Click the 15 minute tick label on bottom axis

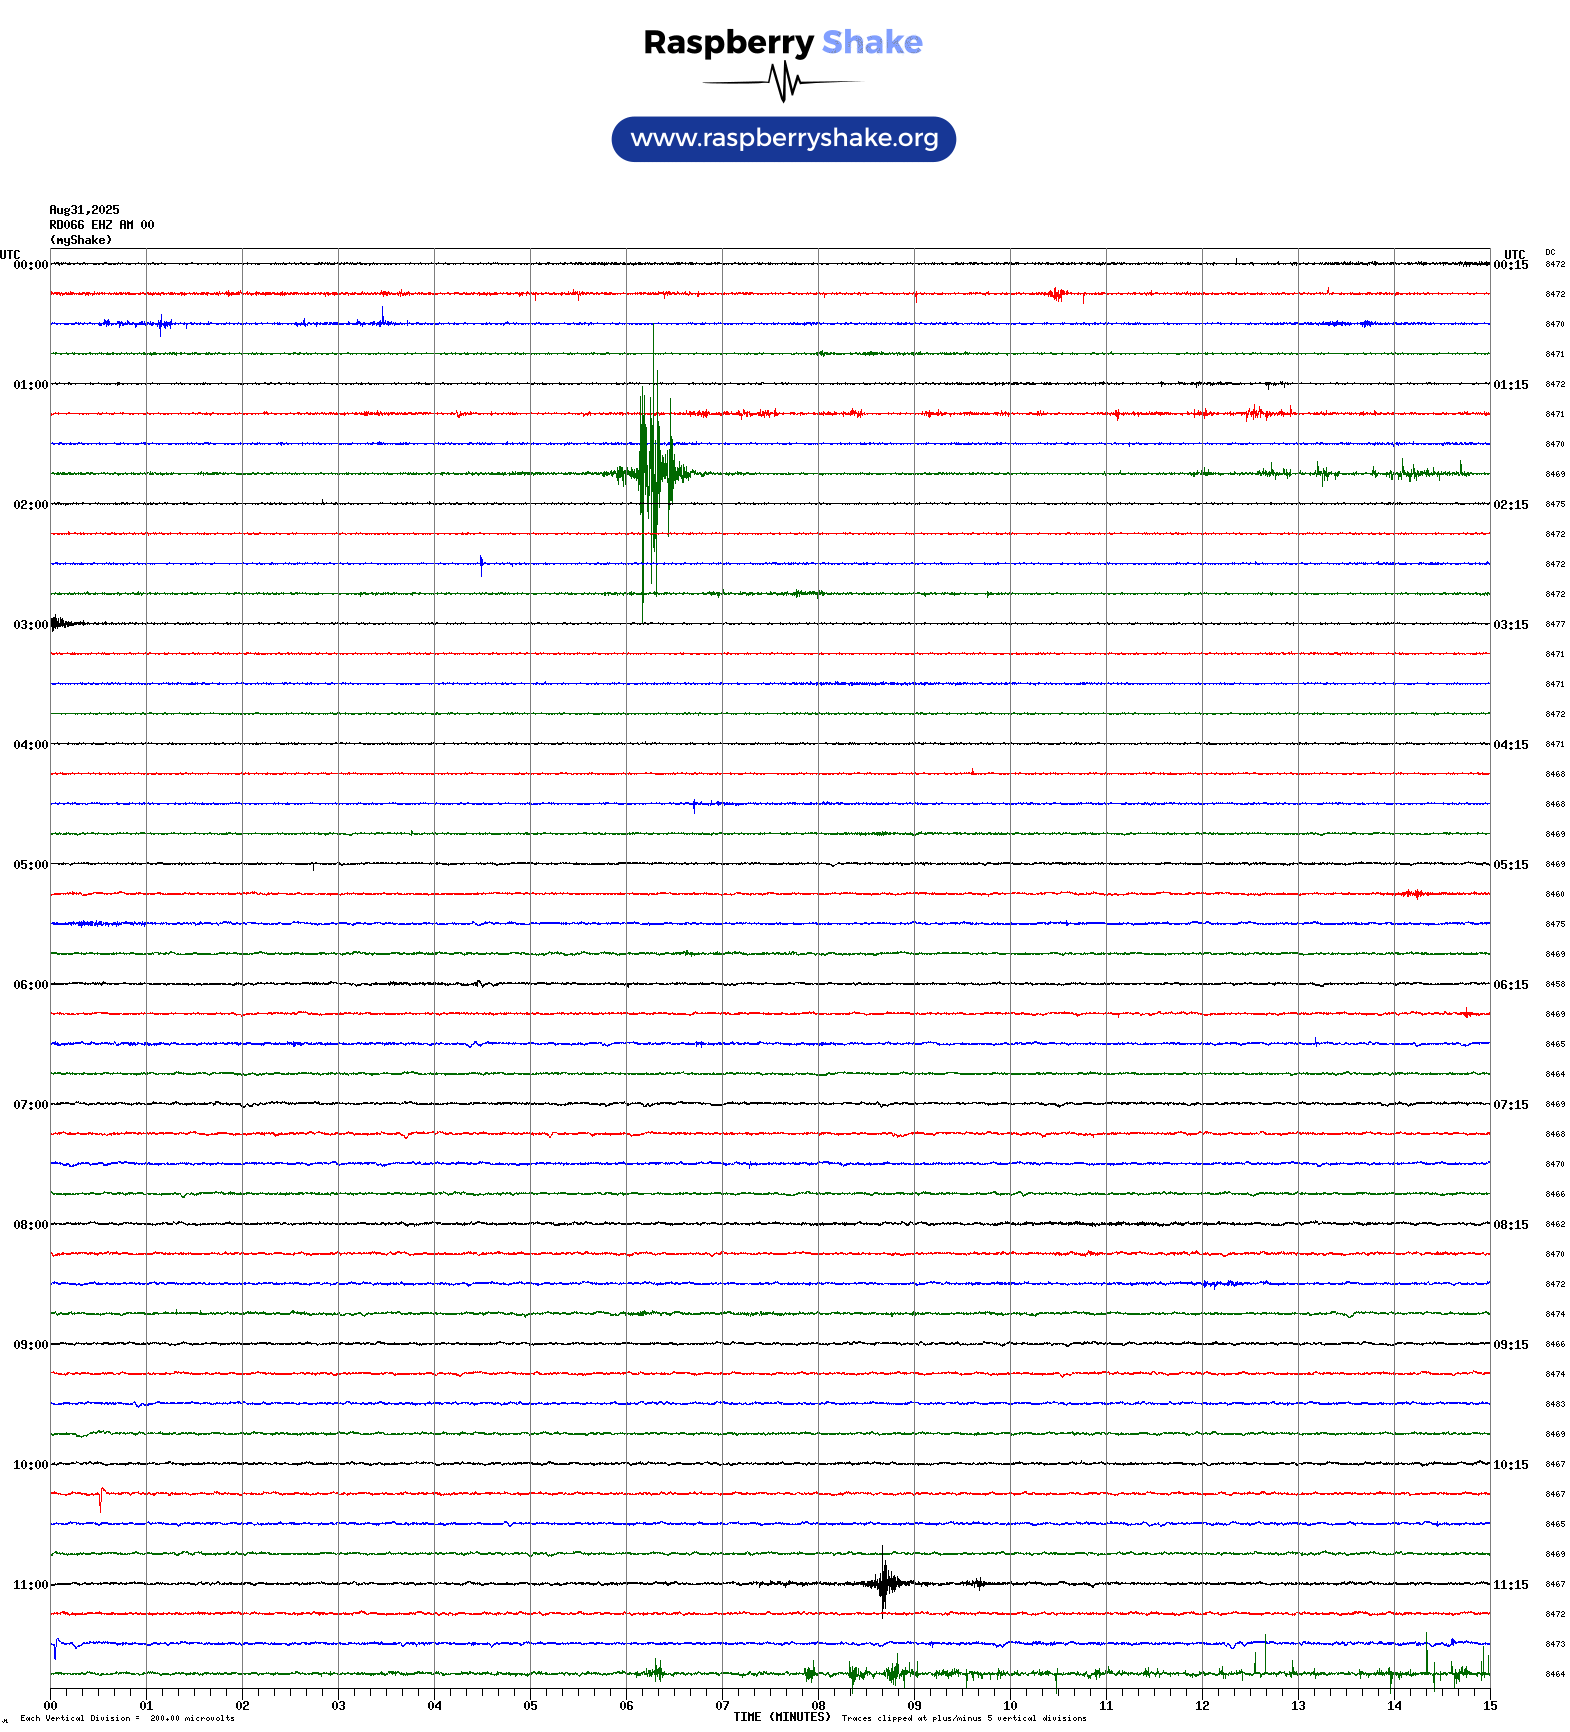[1490, 1706]
